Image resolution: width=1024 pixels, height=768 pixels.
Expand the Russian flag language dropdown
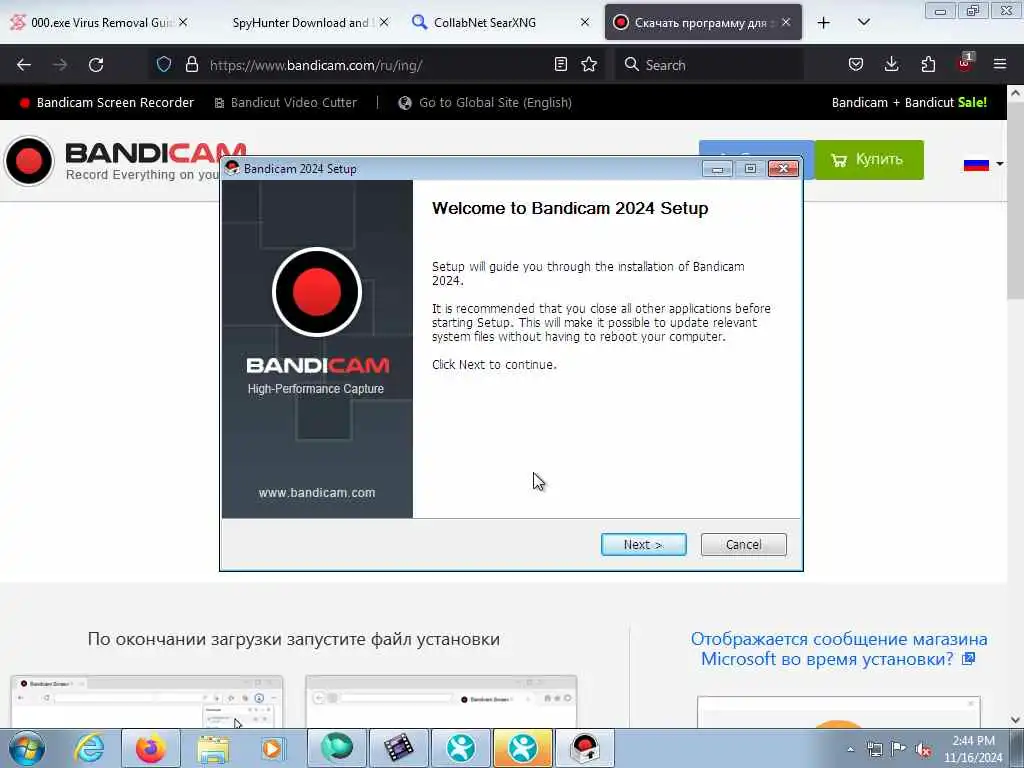coord(983,164)
